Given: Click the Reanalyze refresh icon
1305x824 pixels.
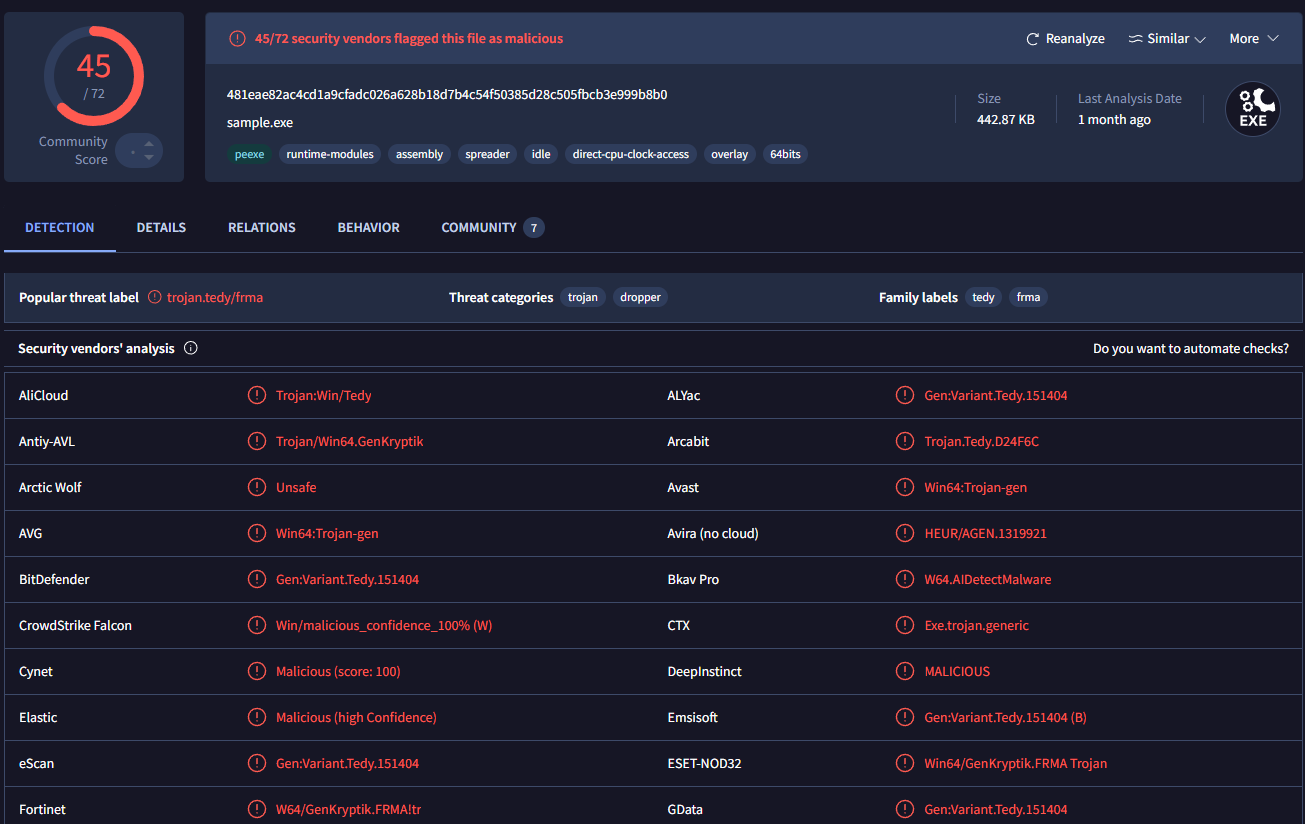Looking at the screenshot, I should pos(1033,39).
